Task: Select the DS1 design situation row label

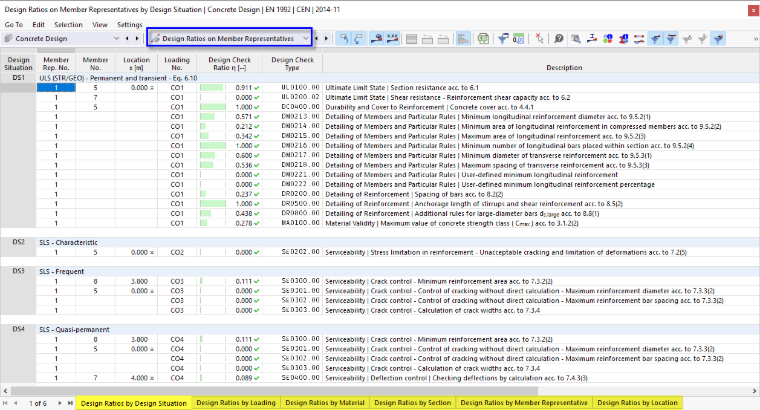Action: click(x=18, y=78)
